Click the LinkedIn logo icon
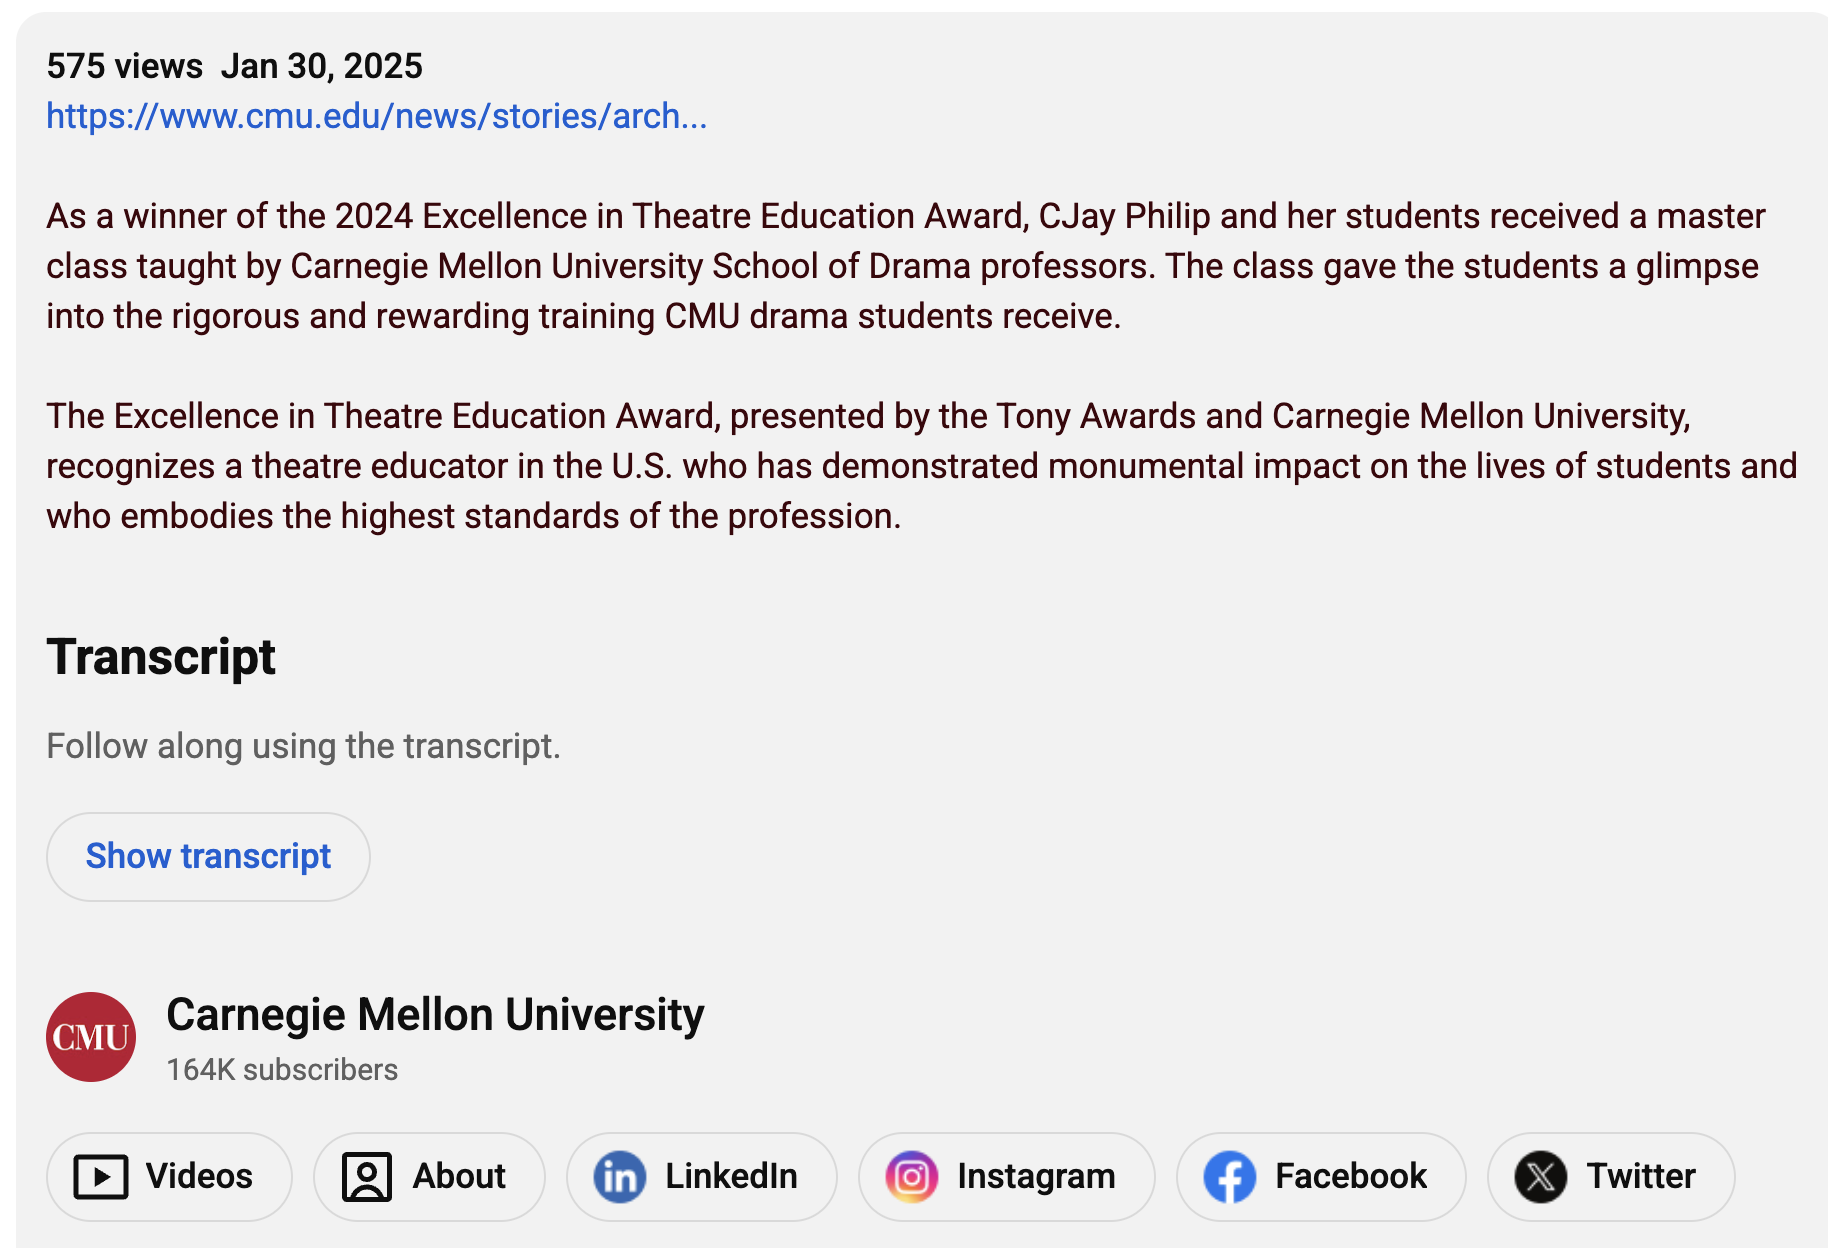1828x1248 pixels. point(620,1176)
